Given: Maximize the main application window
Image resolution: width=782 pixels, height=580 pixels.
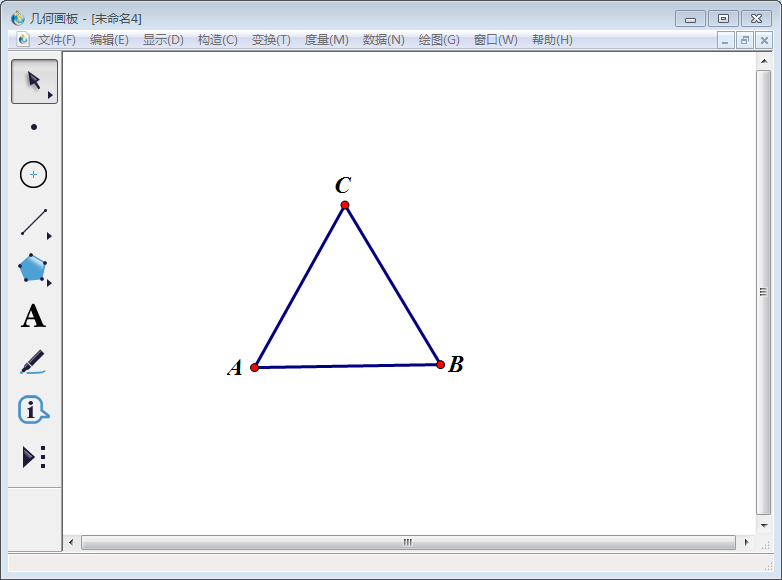Looking at the screenshot, I should click(723, 19).
